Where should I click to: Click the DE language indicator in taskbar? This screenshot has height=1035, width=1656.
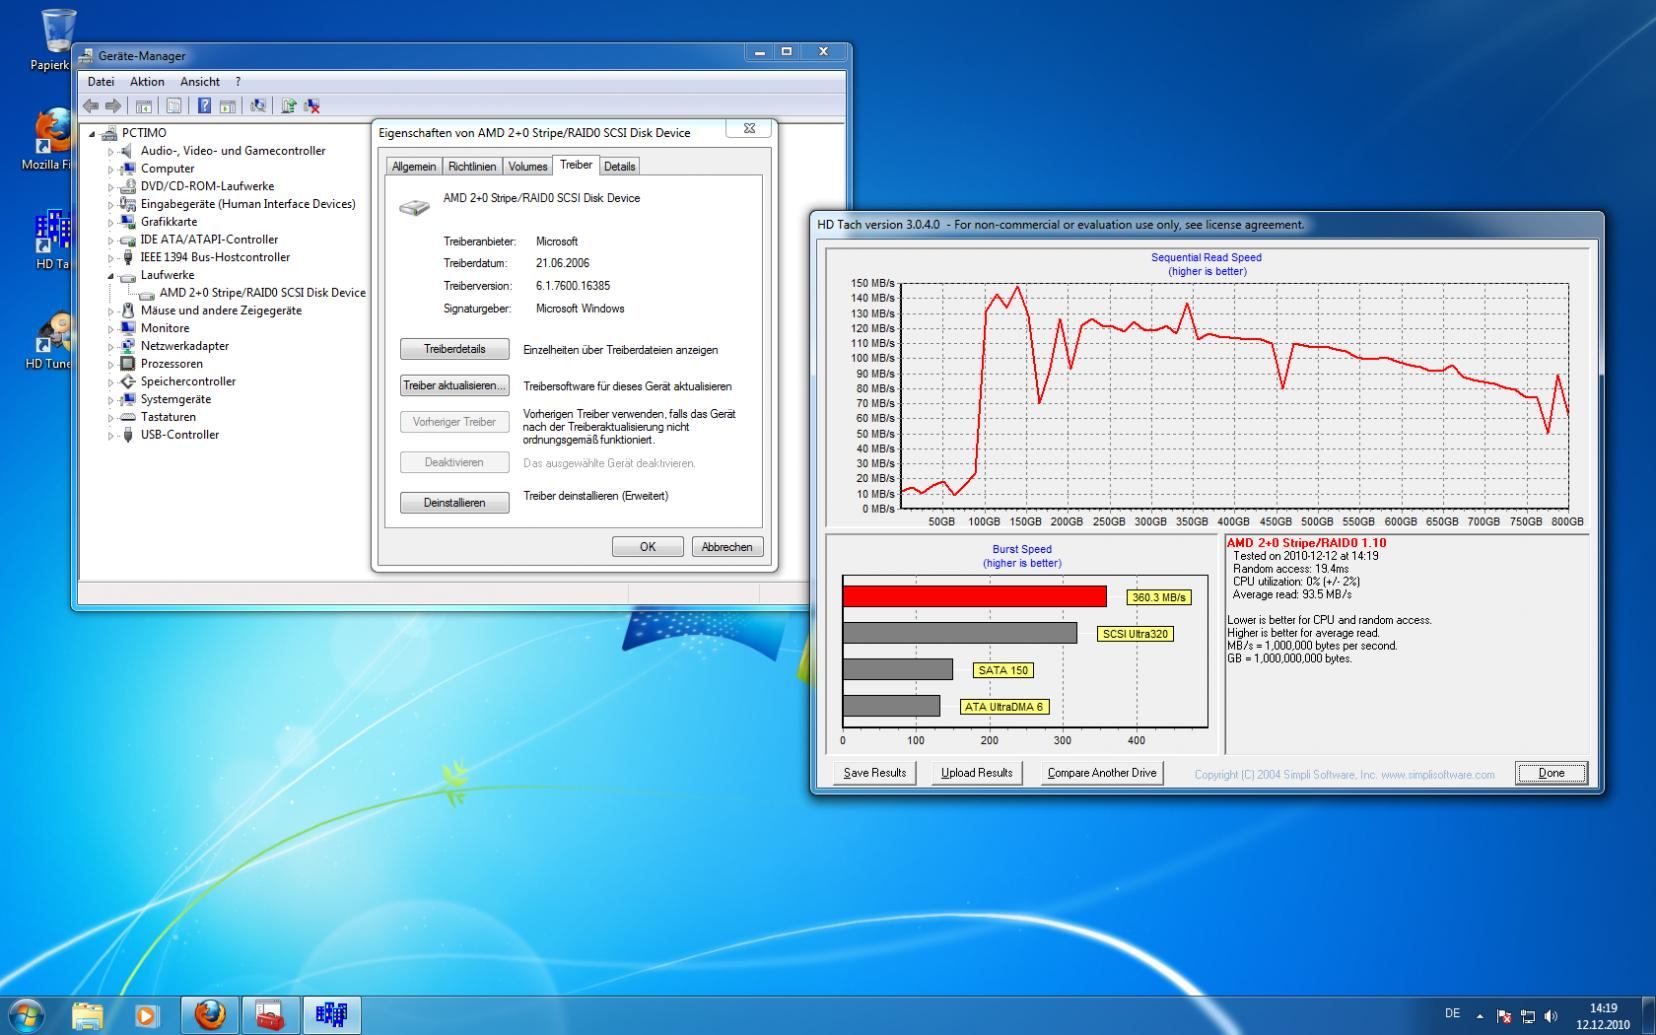coord(1452,1014)
